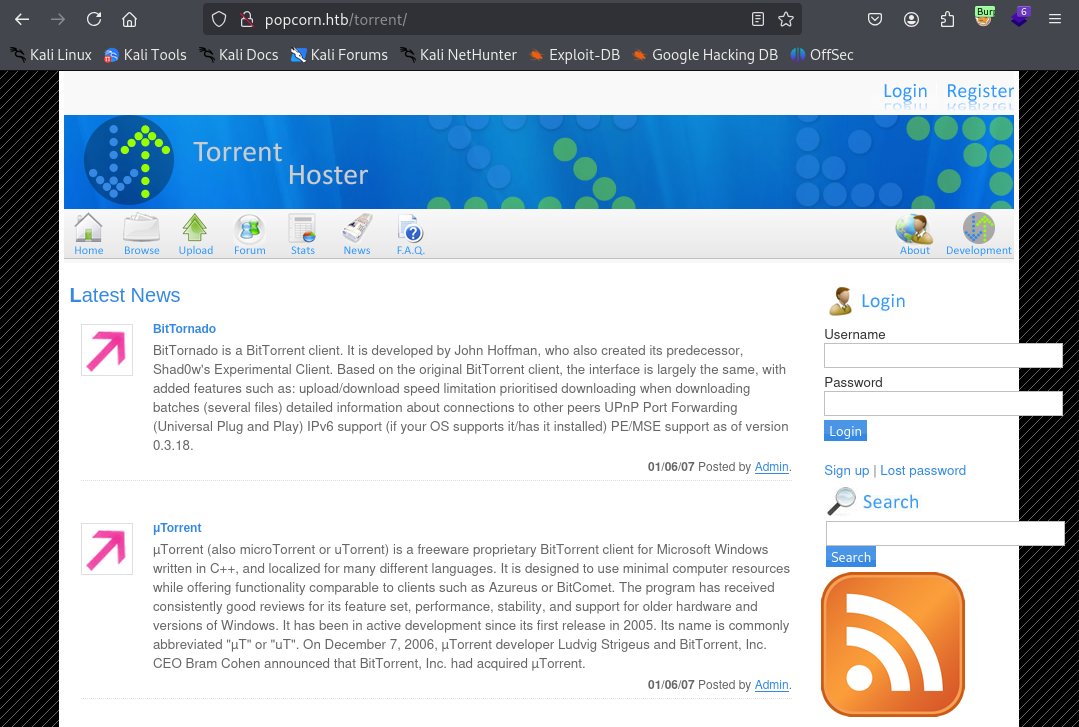Screen dimensions: 1079x727
Task: Open the Exploit-DB bookmark
Action: pos(575,55)
